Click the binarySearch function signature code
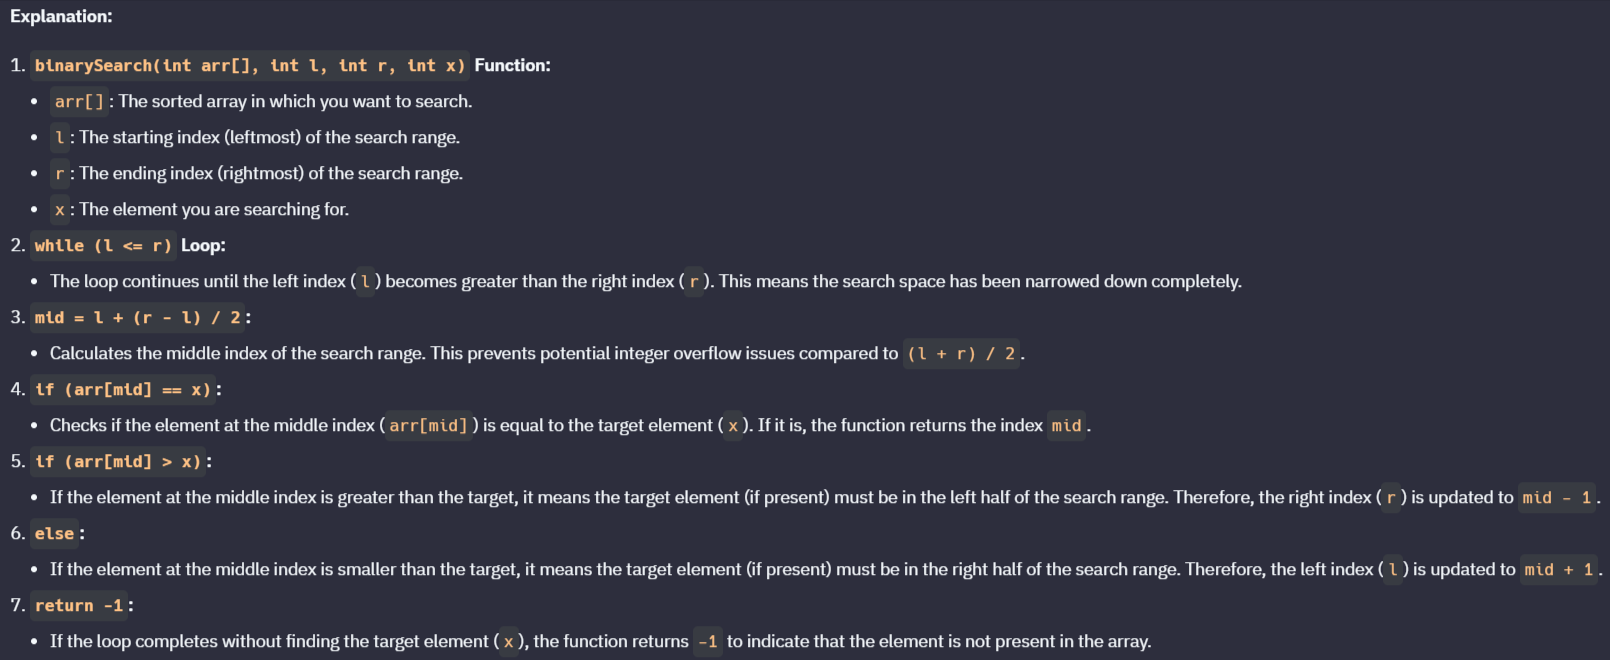The width and height of the screenshot is (1610, 660). tap(249, 66)
